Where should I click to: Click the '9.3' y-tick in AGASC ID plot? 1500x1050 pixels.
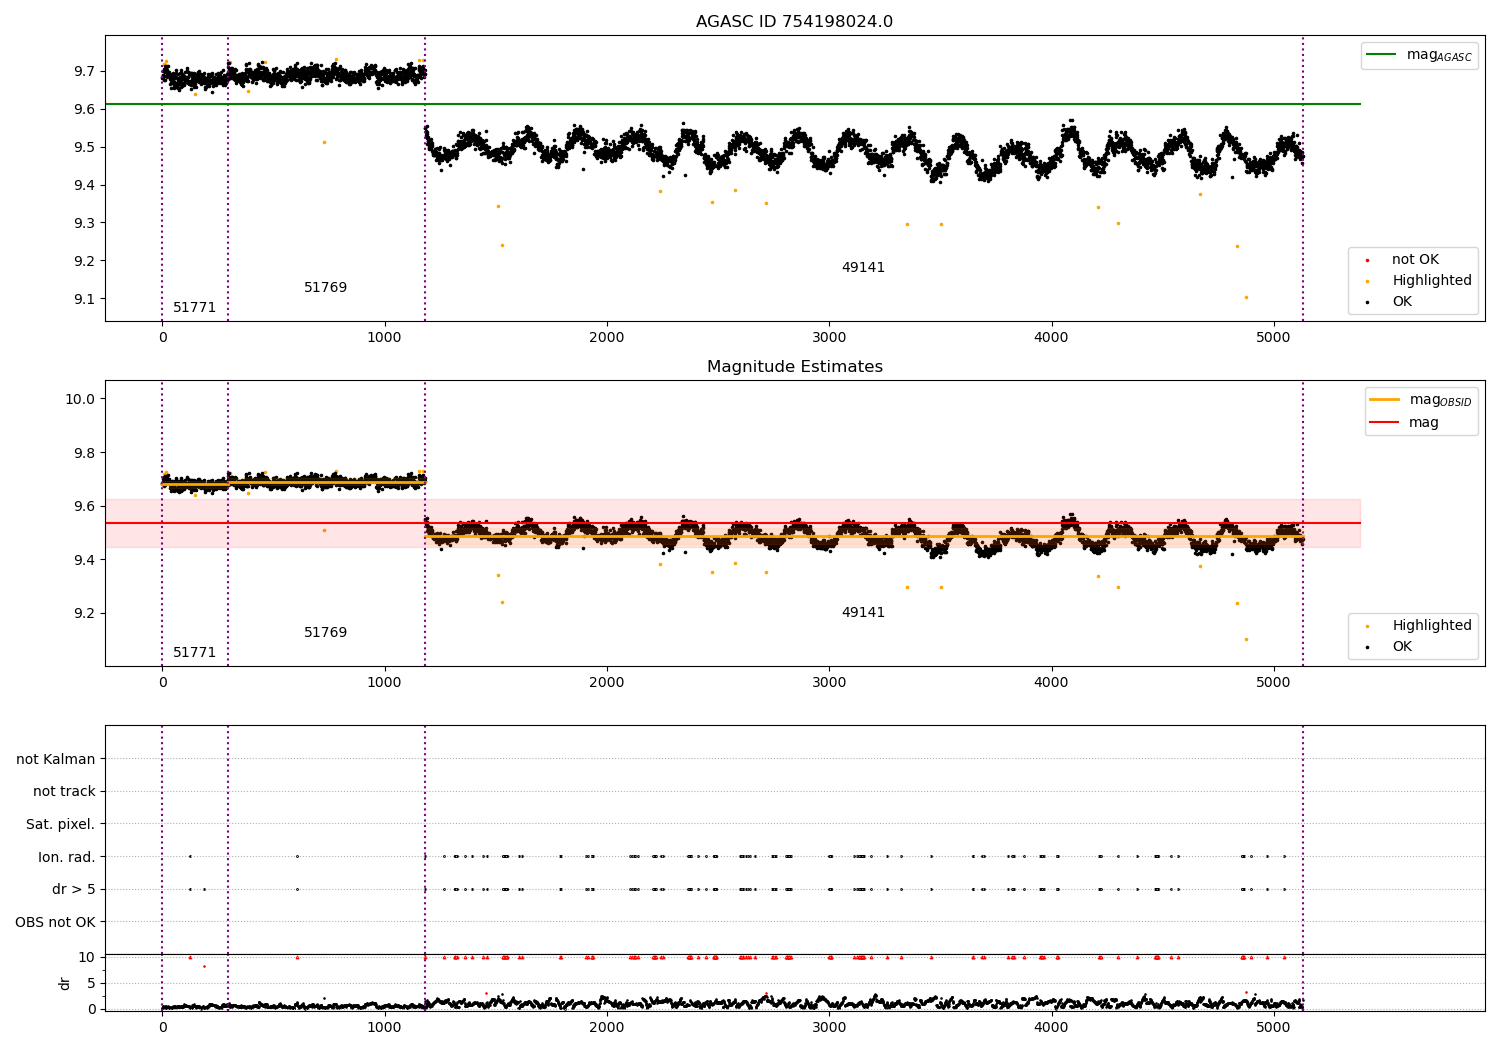84,224
